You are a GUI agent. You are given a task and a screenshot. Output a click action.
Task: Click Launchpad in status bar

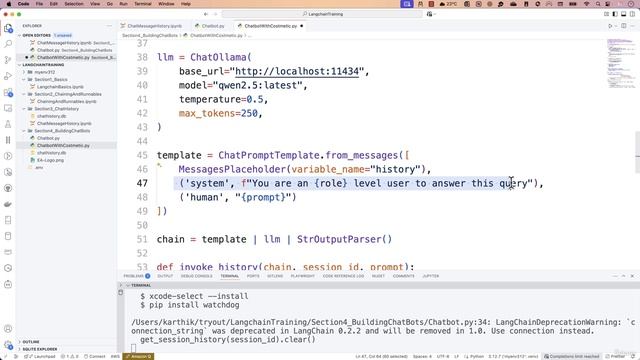(40, 356)
